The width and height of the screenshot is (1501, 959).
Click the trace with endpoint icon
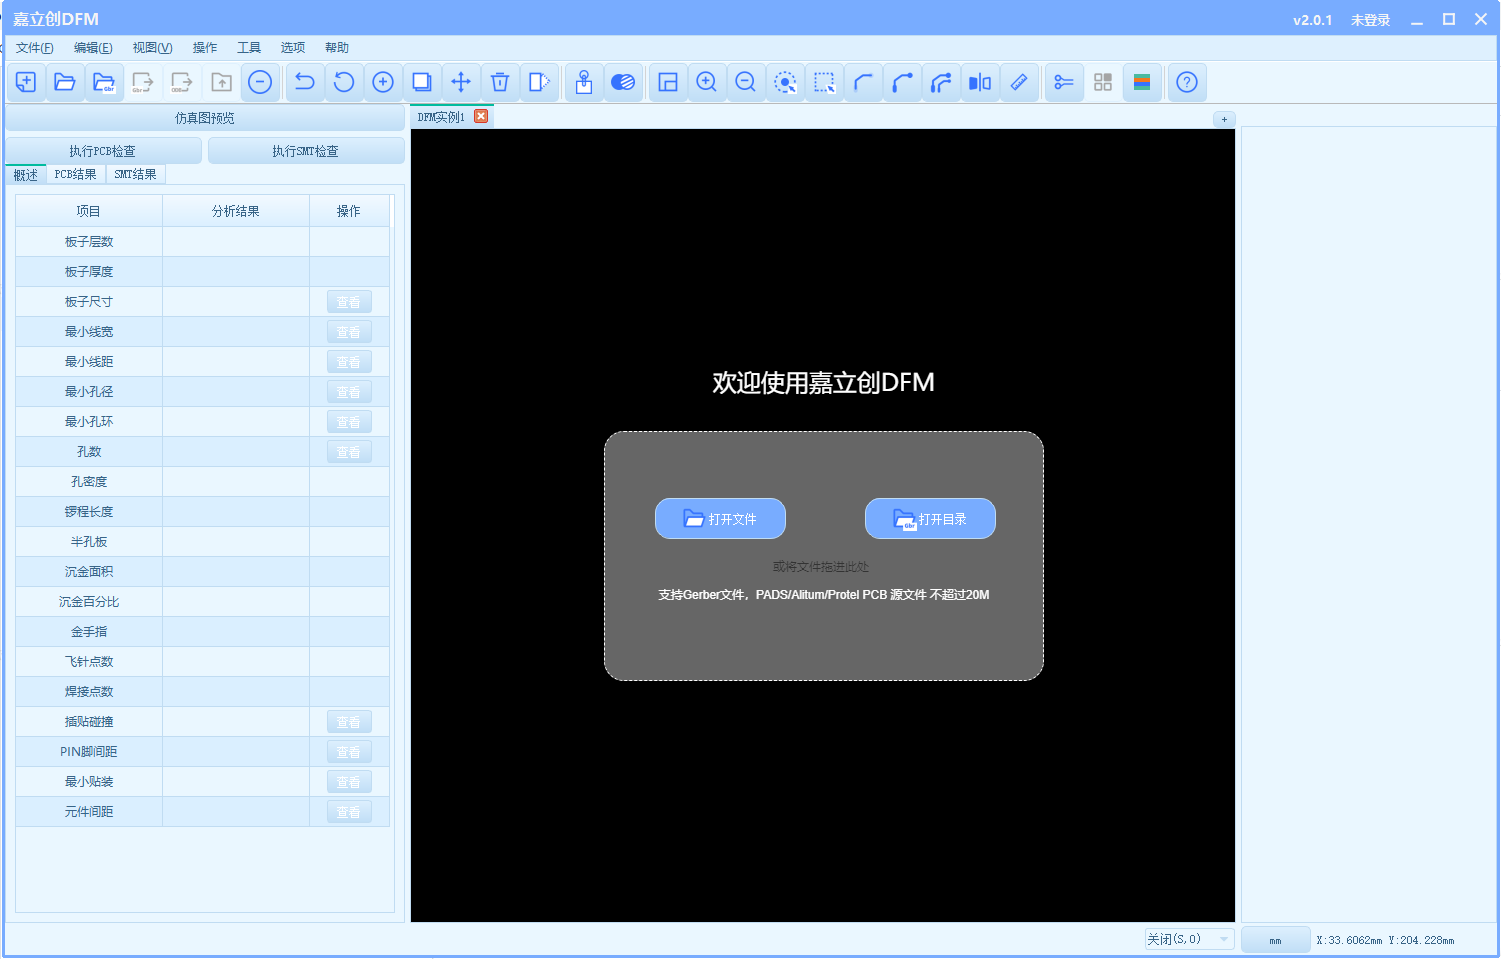pos(902,82)
